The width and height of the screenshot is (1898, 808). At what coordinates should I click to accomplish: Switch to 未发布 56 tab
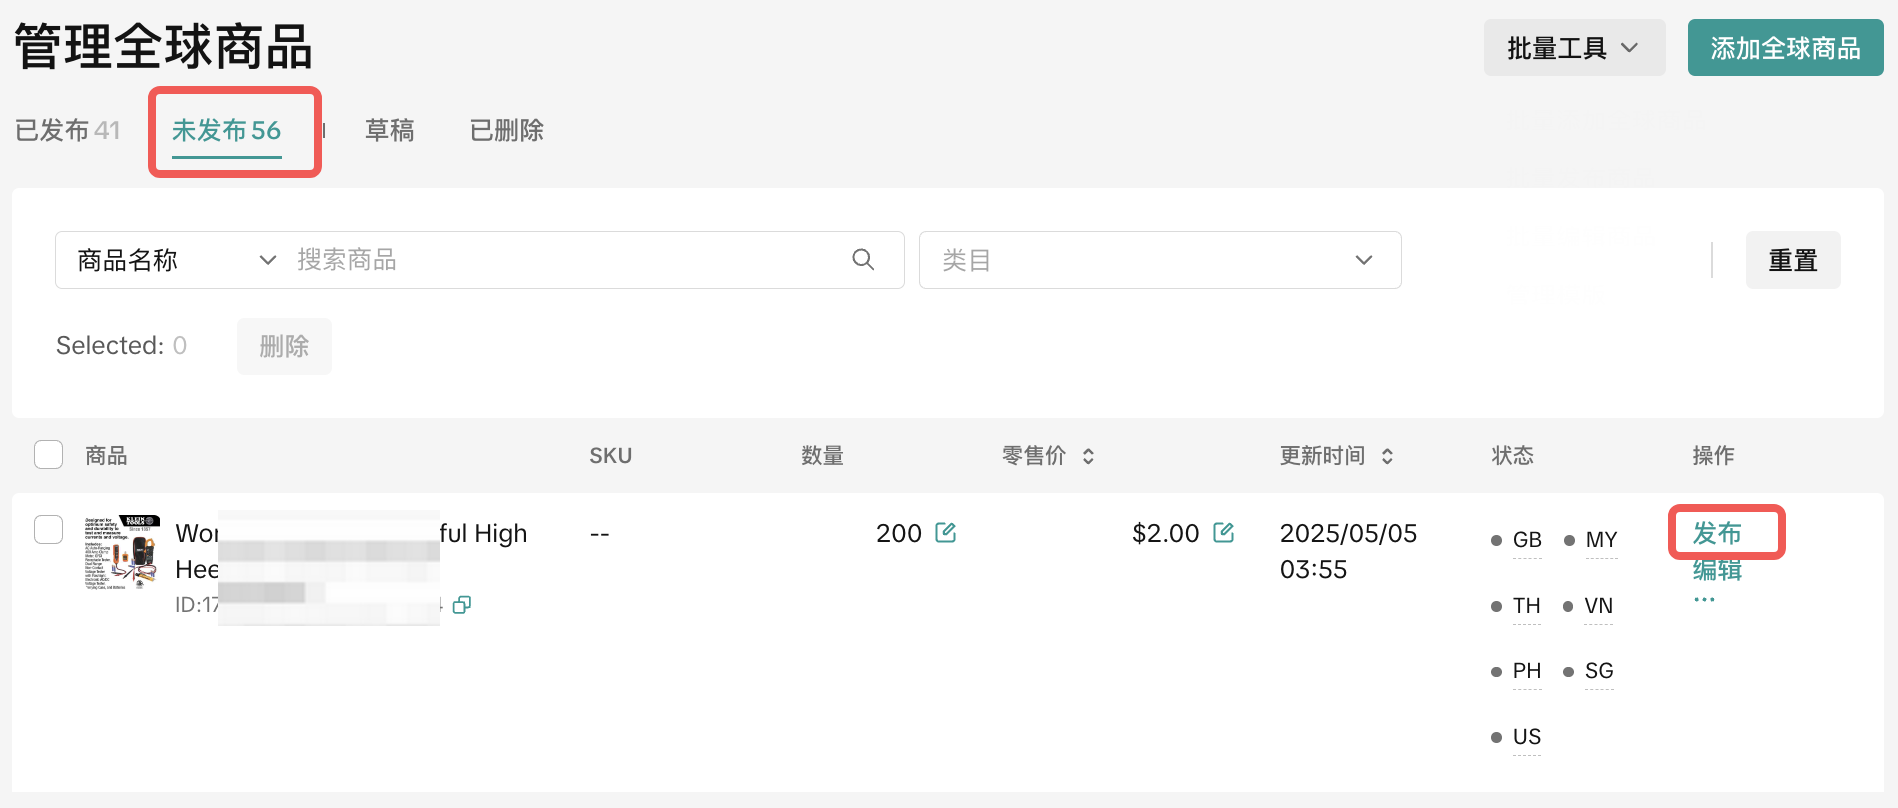pyautogui.click(x=227, y=130)
